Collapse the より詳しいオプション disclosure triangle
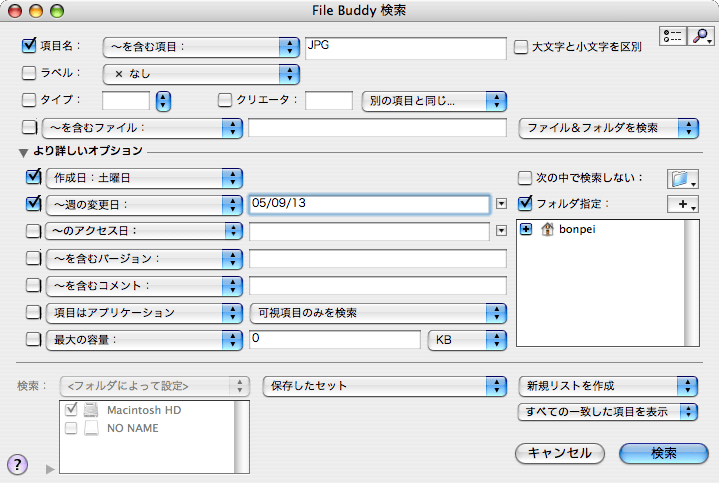Viewport: 719px width, 483px height. point(23,152)
